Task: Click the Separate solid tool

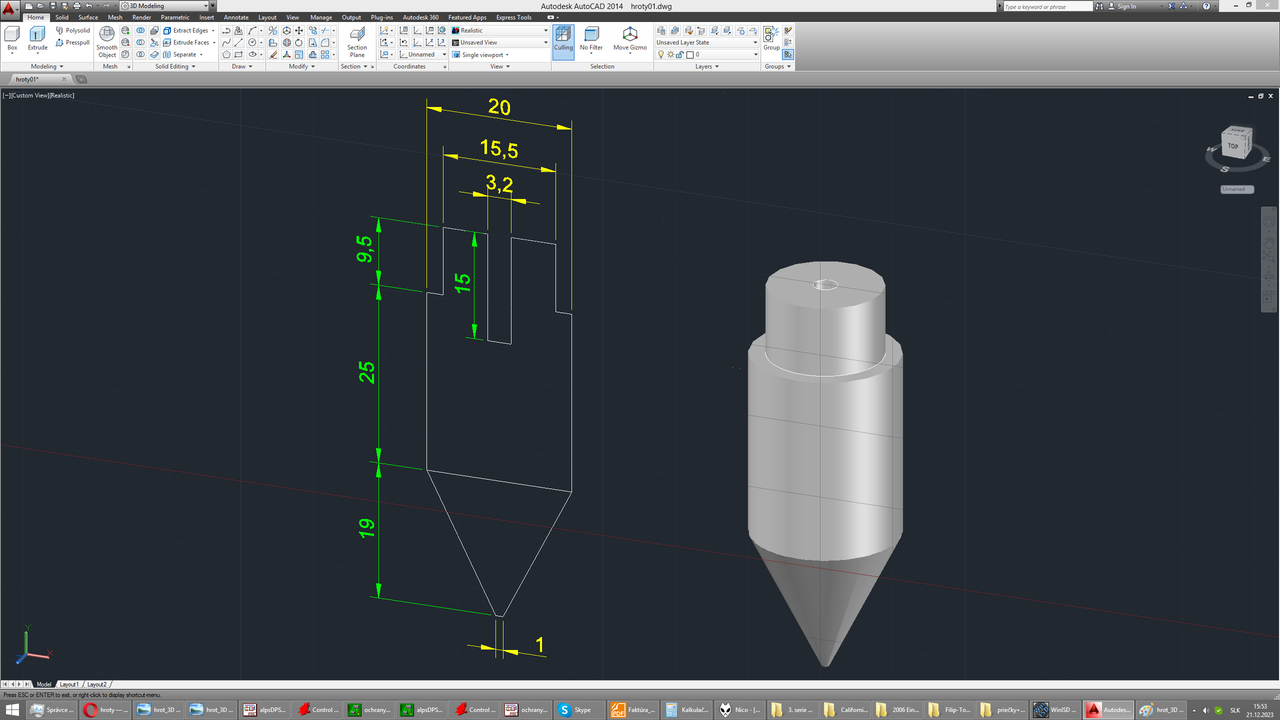Action: coord(184,55)
